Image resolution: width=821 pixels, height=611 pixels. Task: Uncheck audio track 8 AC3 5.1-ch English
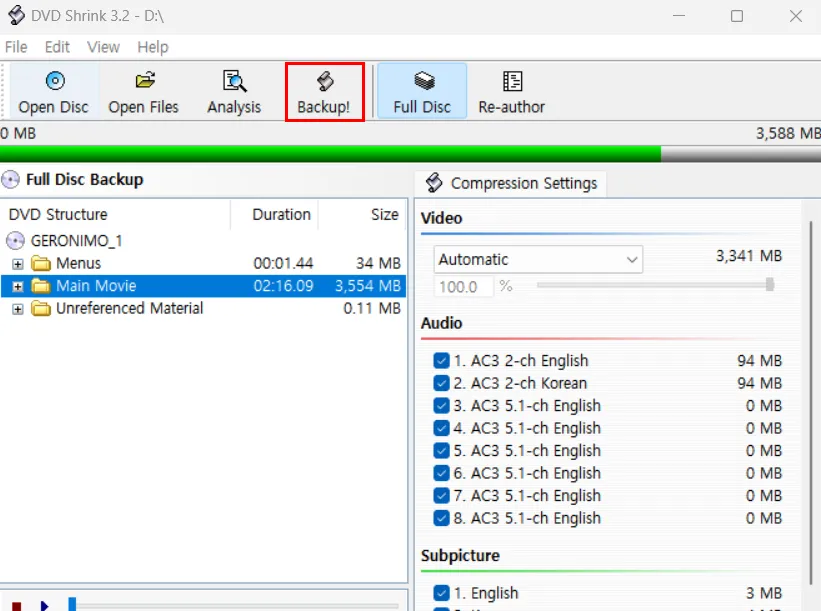pos(441,518)
